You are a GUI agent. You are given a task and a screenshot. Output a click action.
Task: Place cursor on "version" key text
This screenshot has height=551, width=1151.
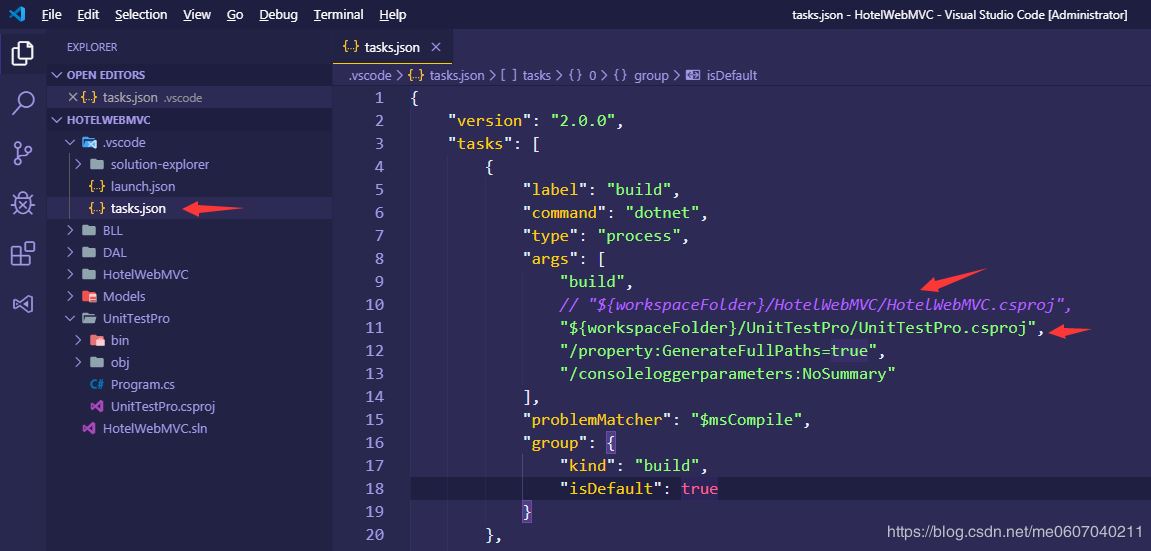[x=489, y=121]
